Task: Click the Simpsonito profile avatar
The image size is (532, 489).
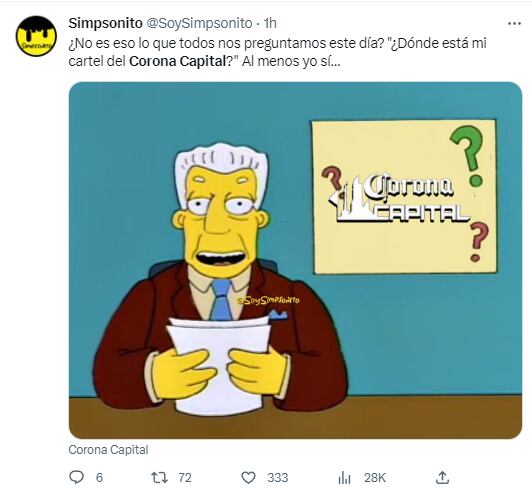Action: coord(36,36)
